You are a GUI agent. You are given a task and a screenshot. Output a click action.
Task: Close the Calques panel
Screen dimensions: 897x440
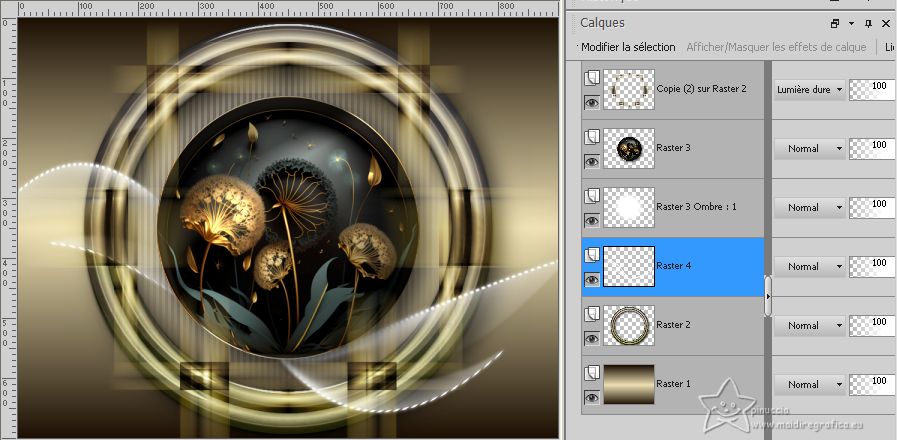click(886, 23)
